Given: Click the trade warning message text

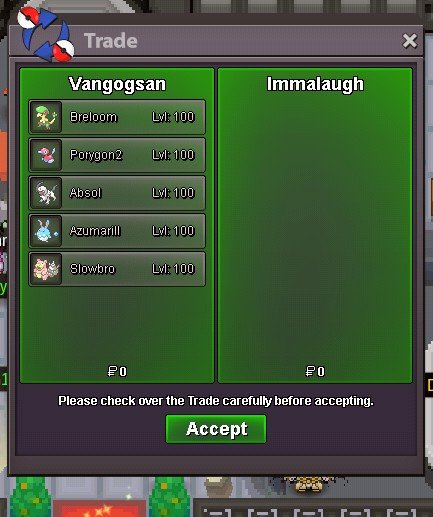Looking at the screenshot, I should pyautogui.click(x=216, y=401).
